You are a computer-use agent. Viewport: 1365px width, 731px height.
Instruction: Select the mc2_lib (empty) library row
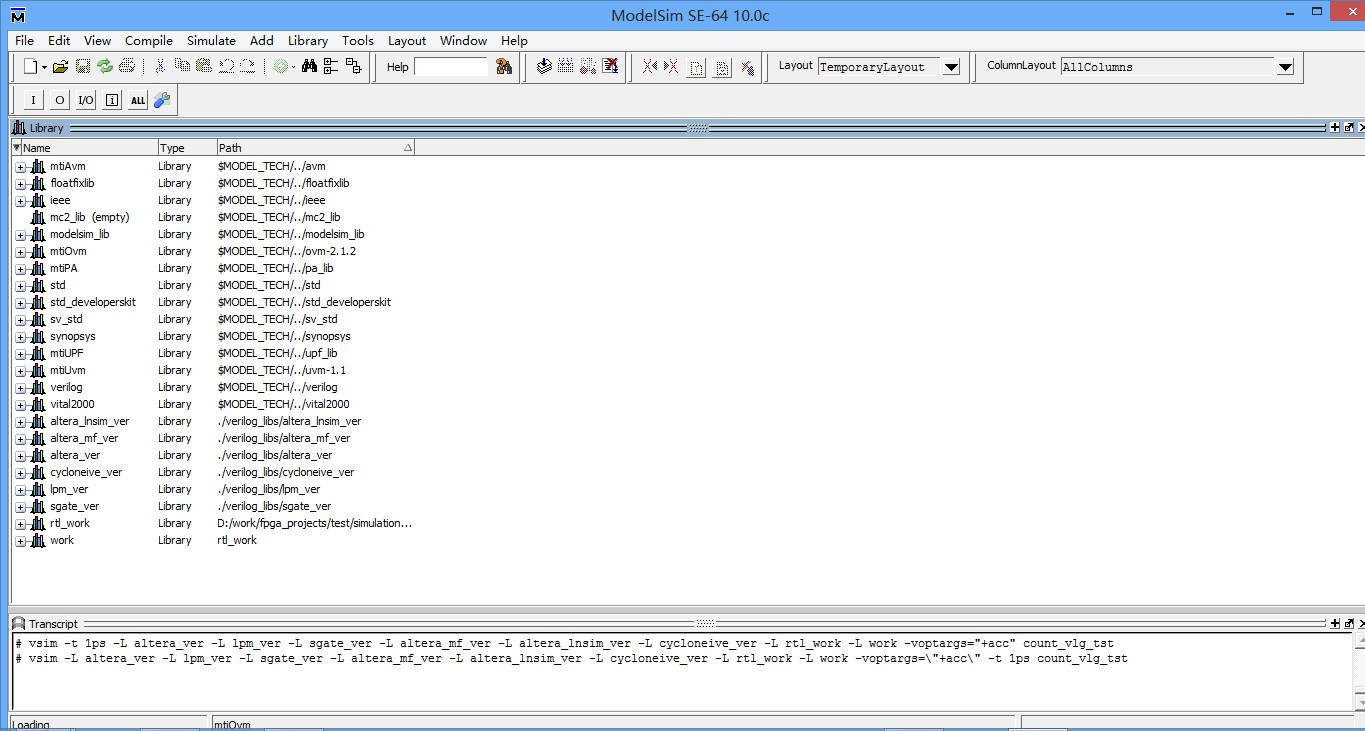tap(213, 217)
